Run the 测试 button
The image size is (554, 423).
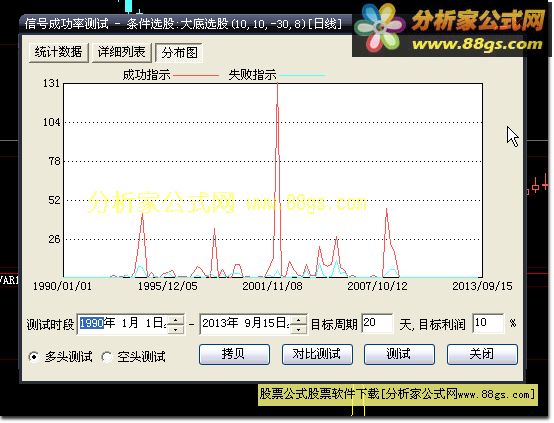[x=399, y=354]
